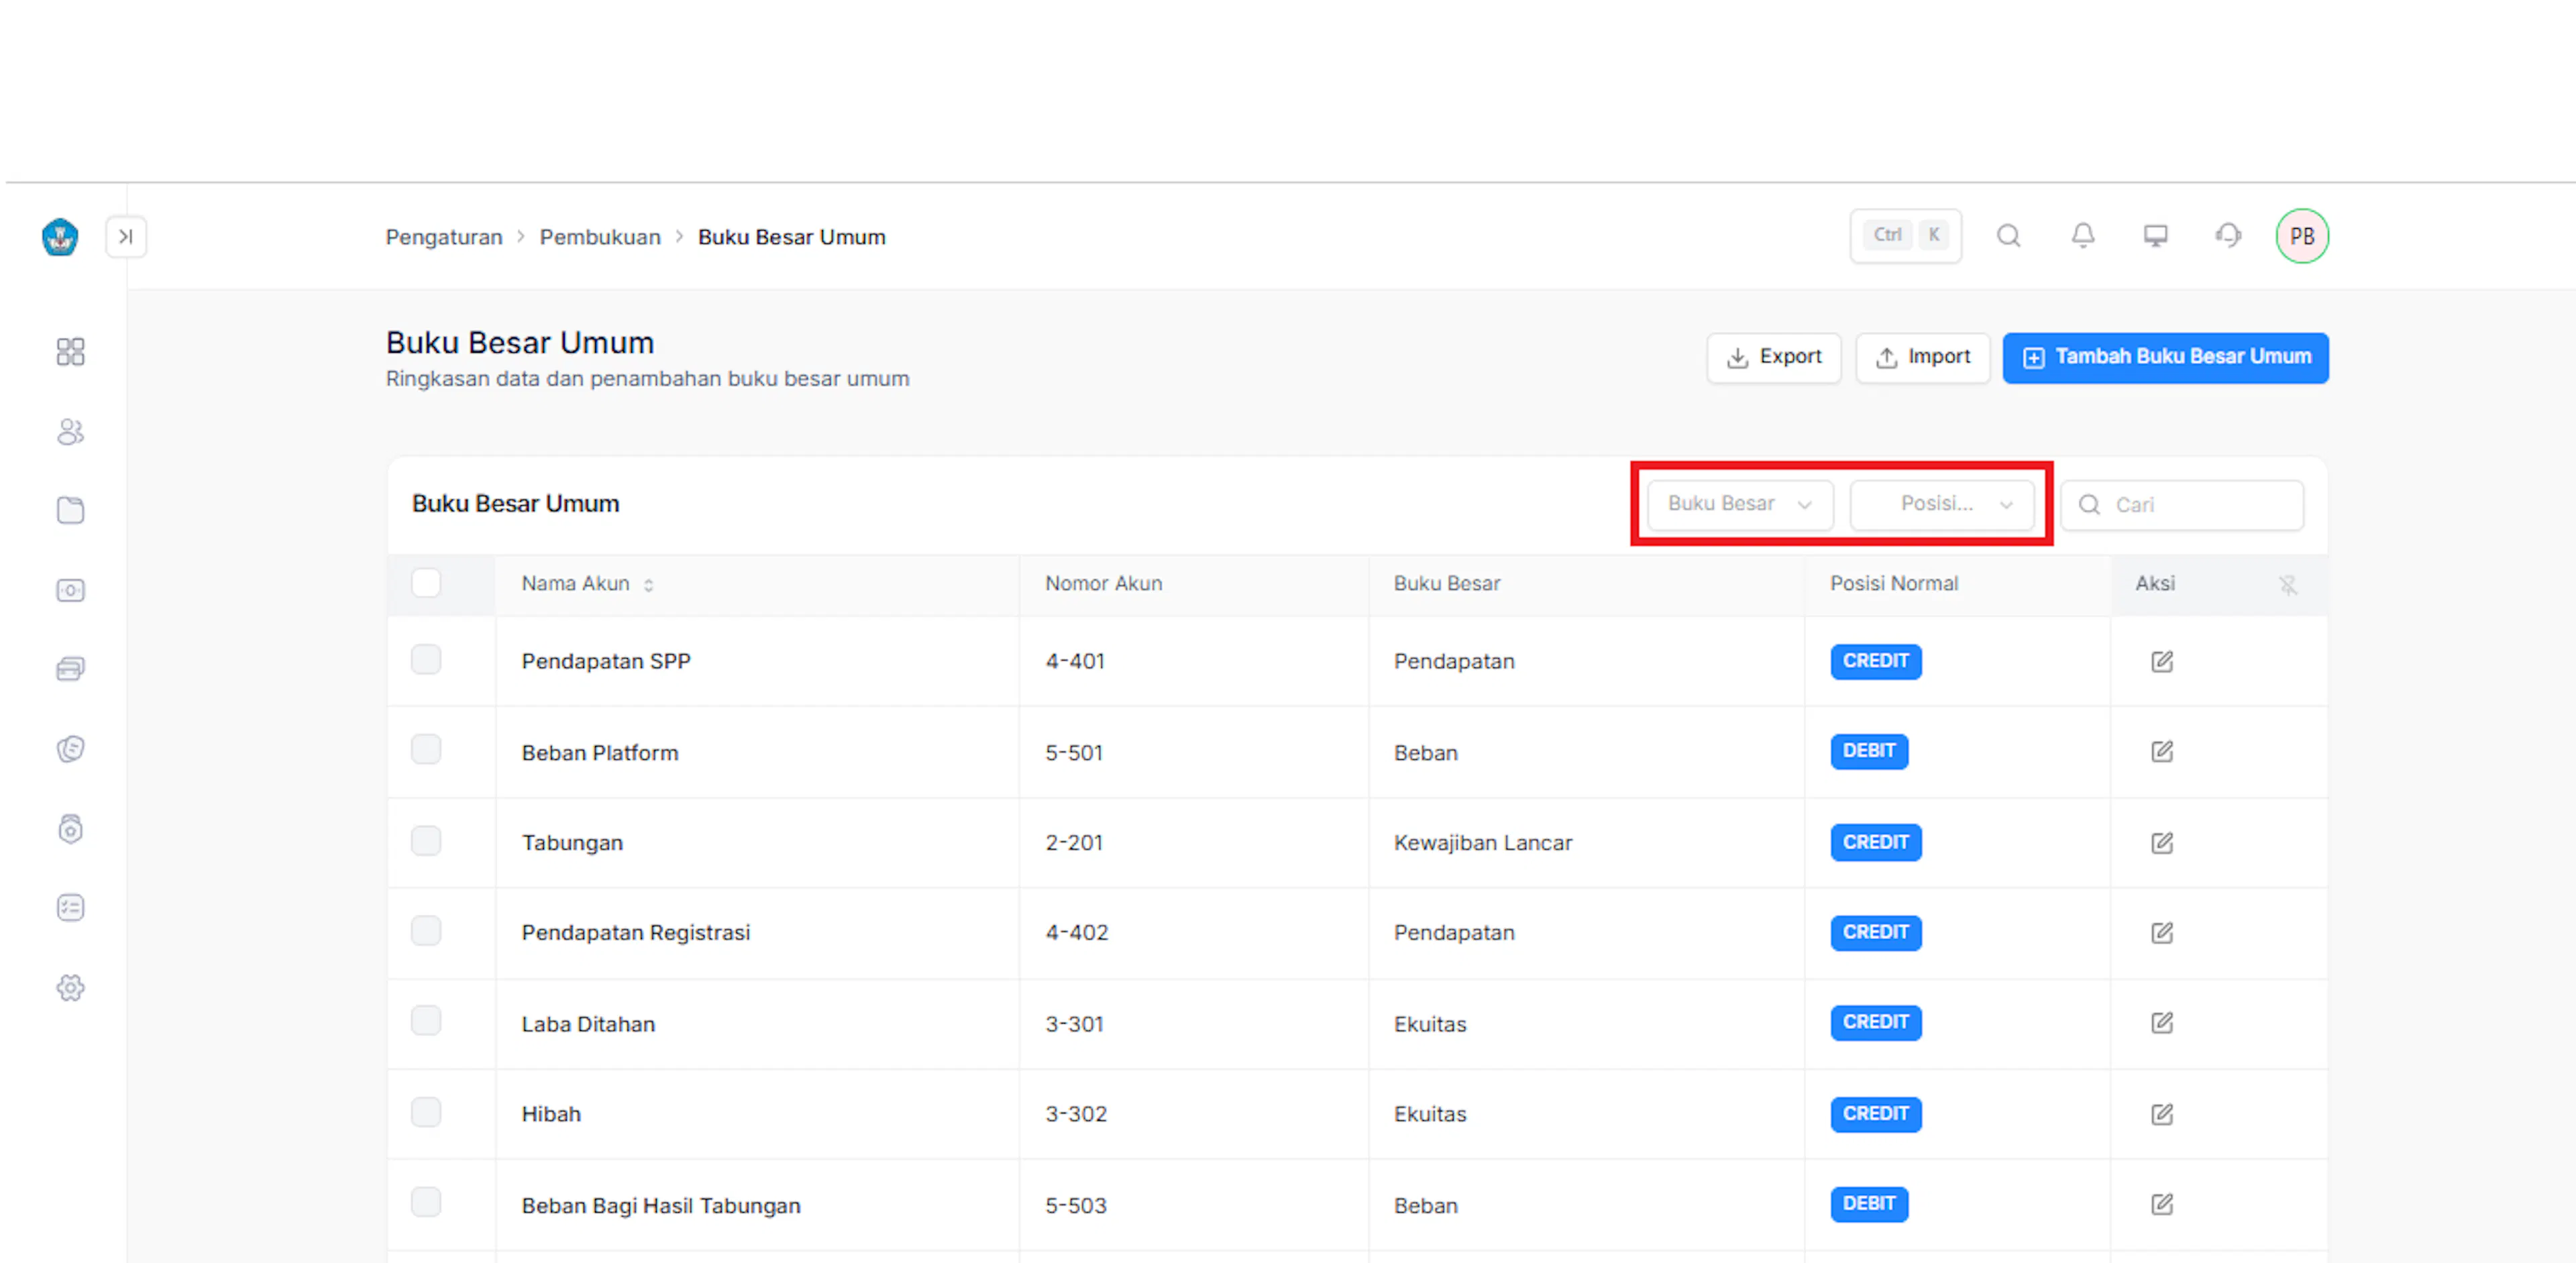Open the settings gear icon in sidebar

point(70,988)
